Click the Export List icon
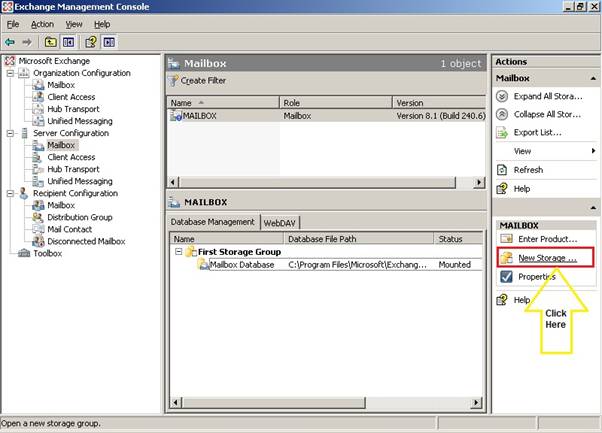Image resolution: width=602 pixels, height=433 pixels. coord(502,132)
